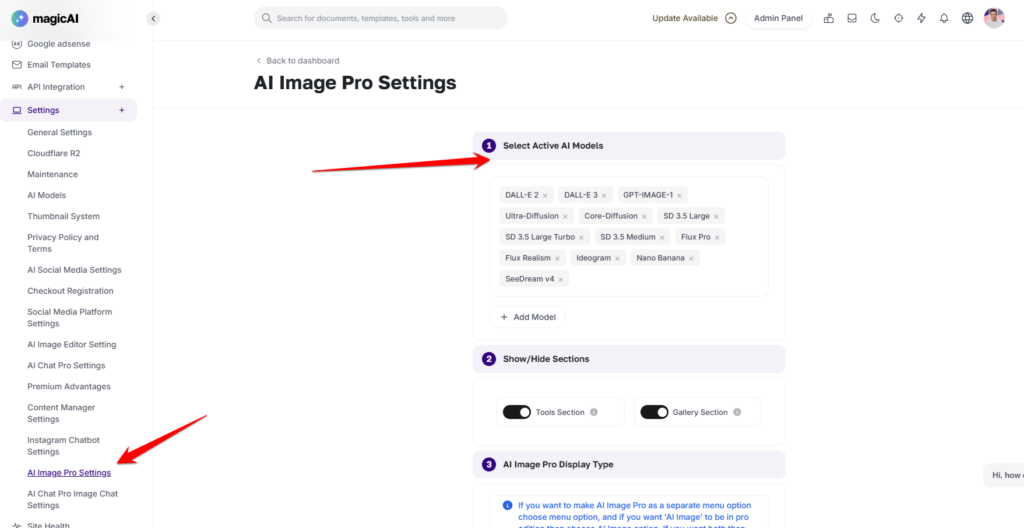Collapse the sidebar with the chevron button
Viewport: 1024px width, 528px height.
[153, 18]
